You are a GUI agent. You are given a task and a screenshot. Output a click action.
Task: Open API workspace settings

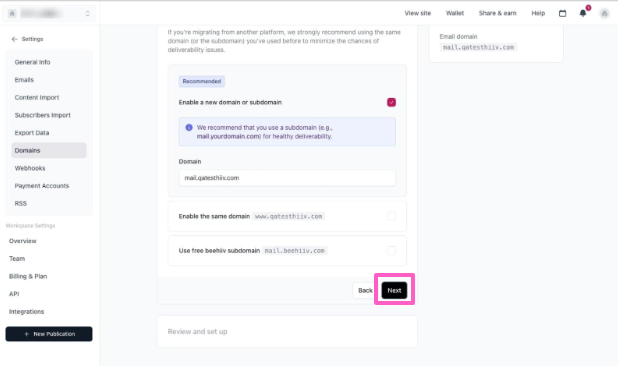coord(14,294)
